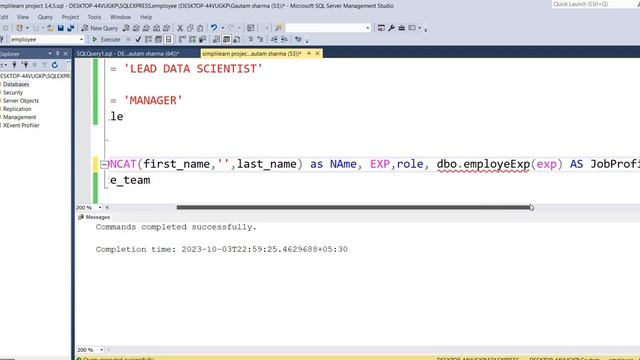The height and width of the screenshot is (360, 640).
Task: Click the Database Engine Query icon
Action: [x=126, y=28]
